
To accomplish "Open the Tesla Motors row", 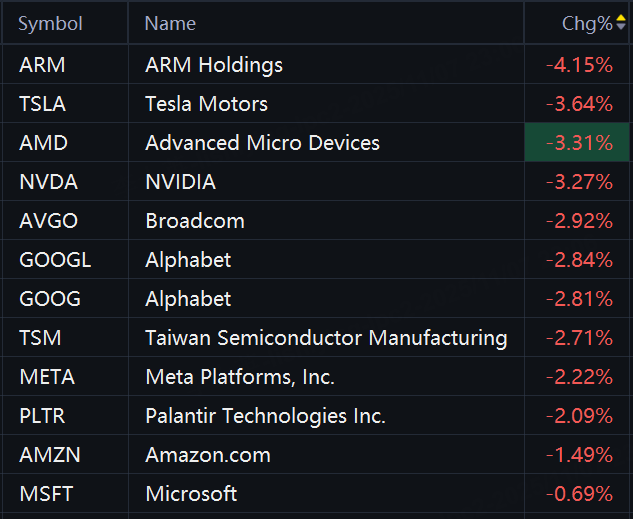I will click(206, 104).
